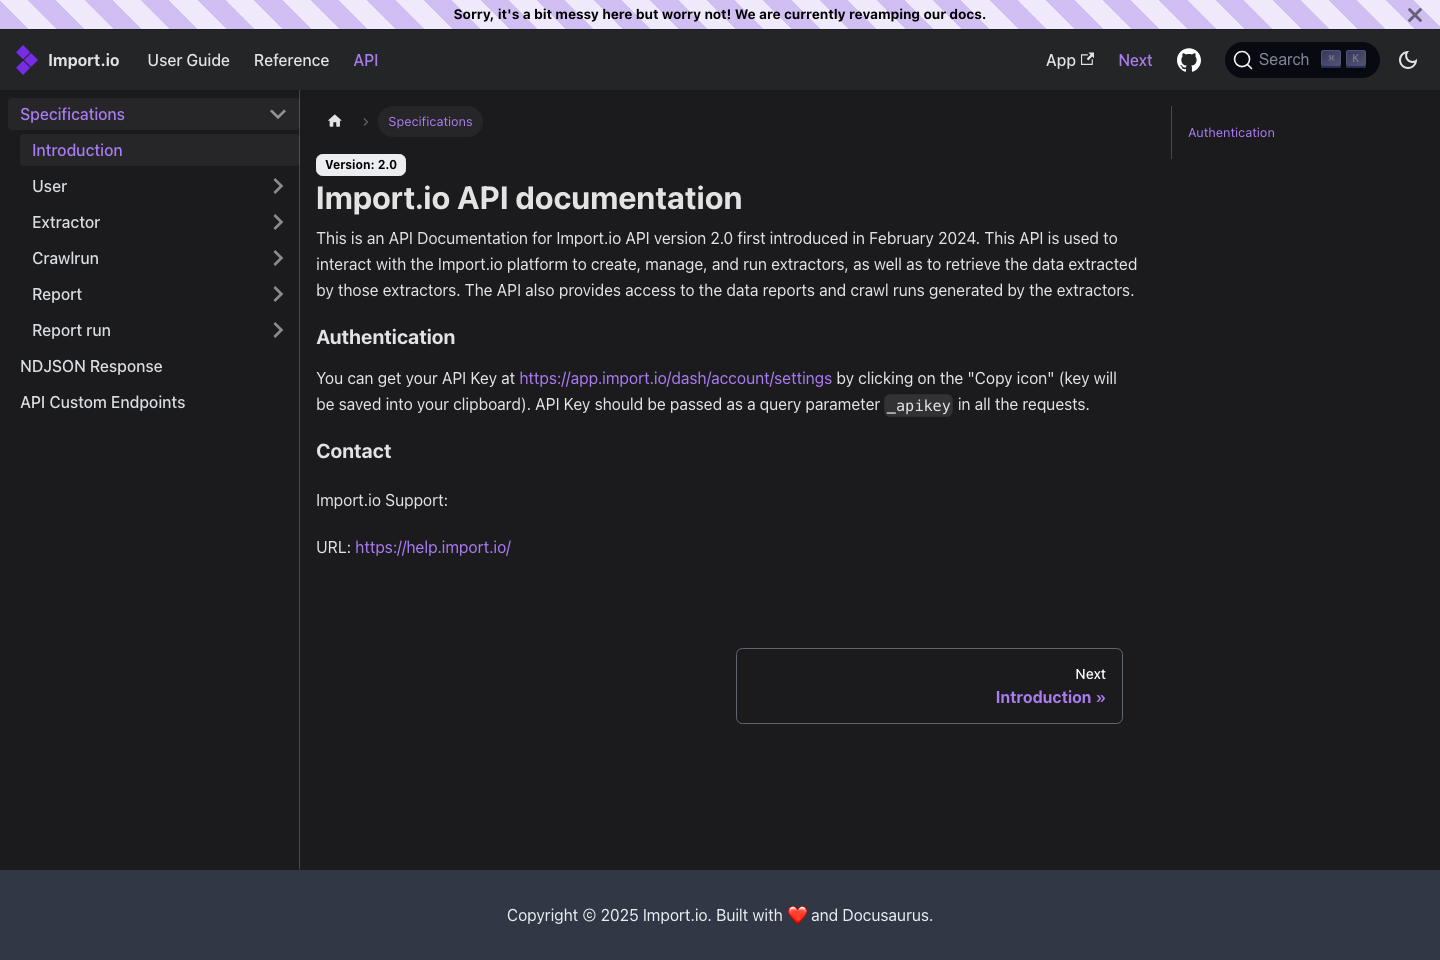1440x960 pixels.
Task: Collapse the Specifications sidebar section
Action: pyautogui.click(x=278, y=114)
